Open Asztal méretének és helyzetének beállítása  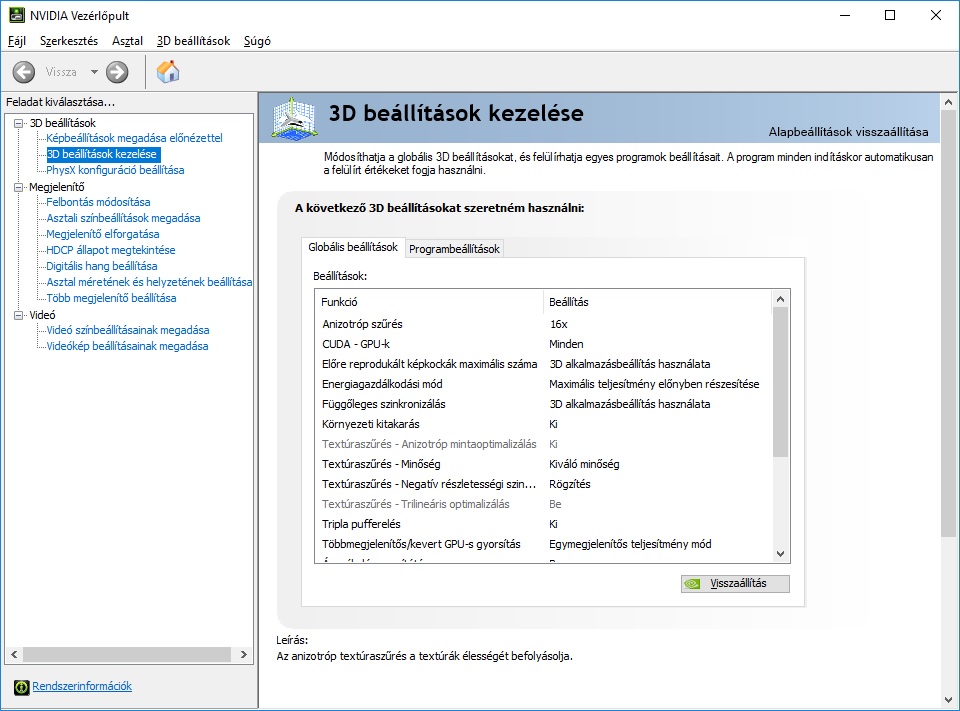point(149,282)
